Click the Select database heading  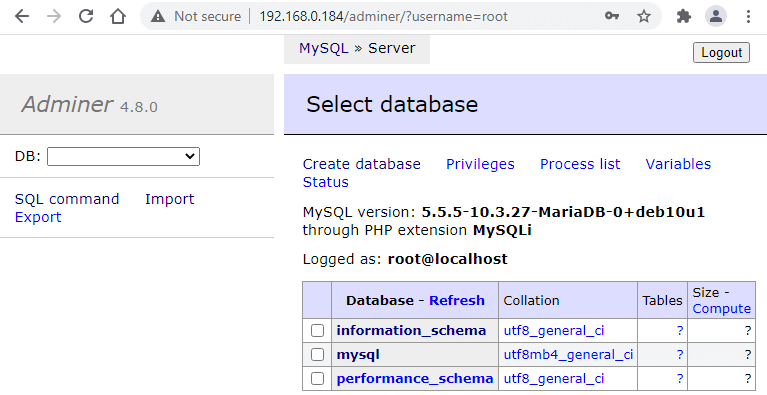(x=392, y=104)
